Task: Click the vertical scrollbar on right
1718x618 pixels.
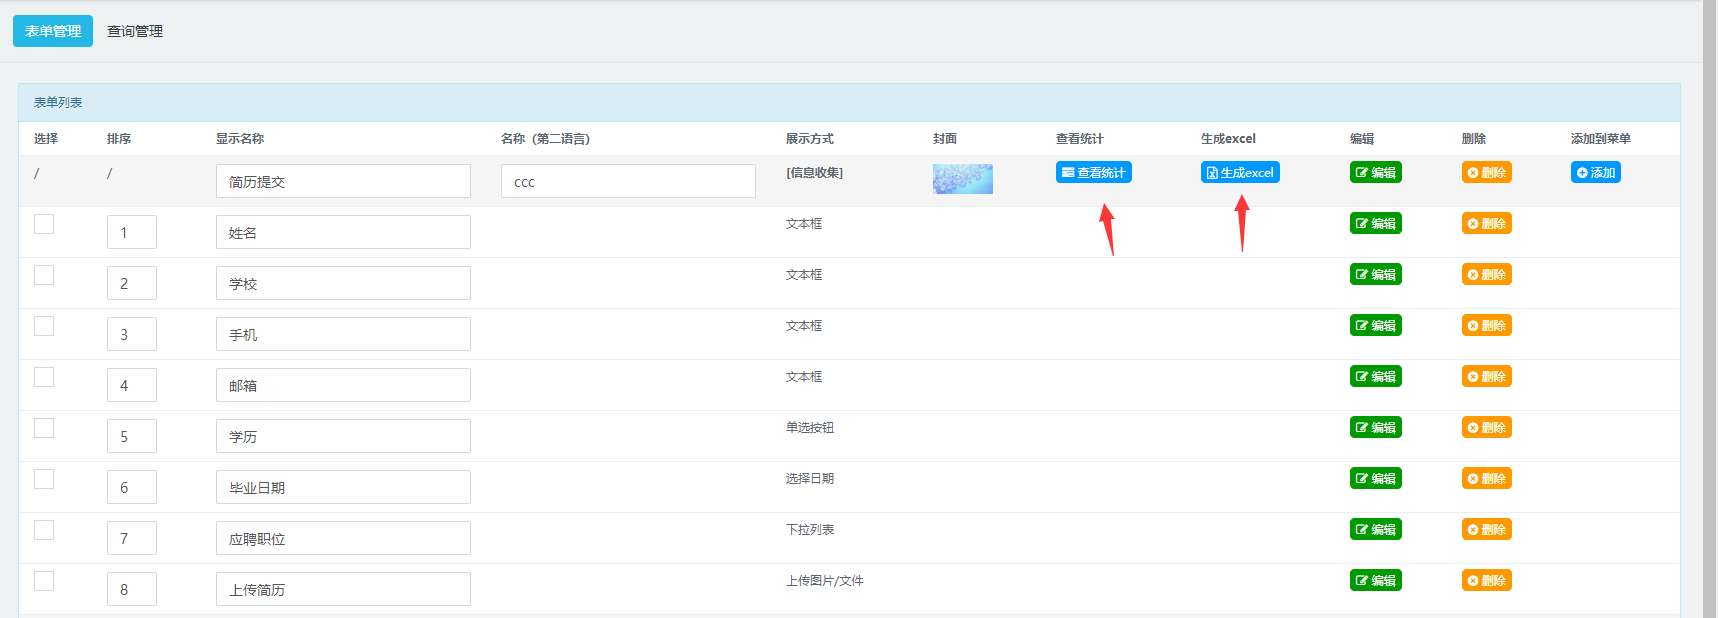Action: point(1709,300)
